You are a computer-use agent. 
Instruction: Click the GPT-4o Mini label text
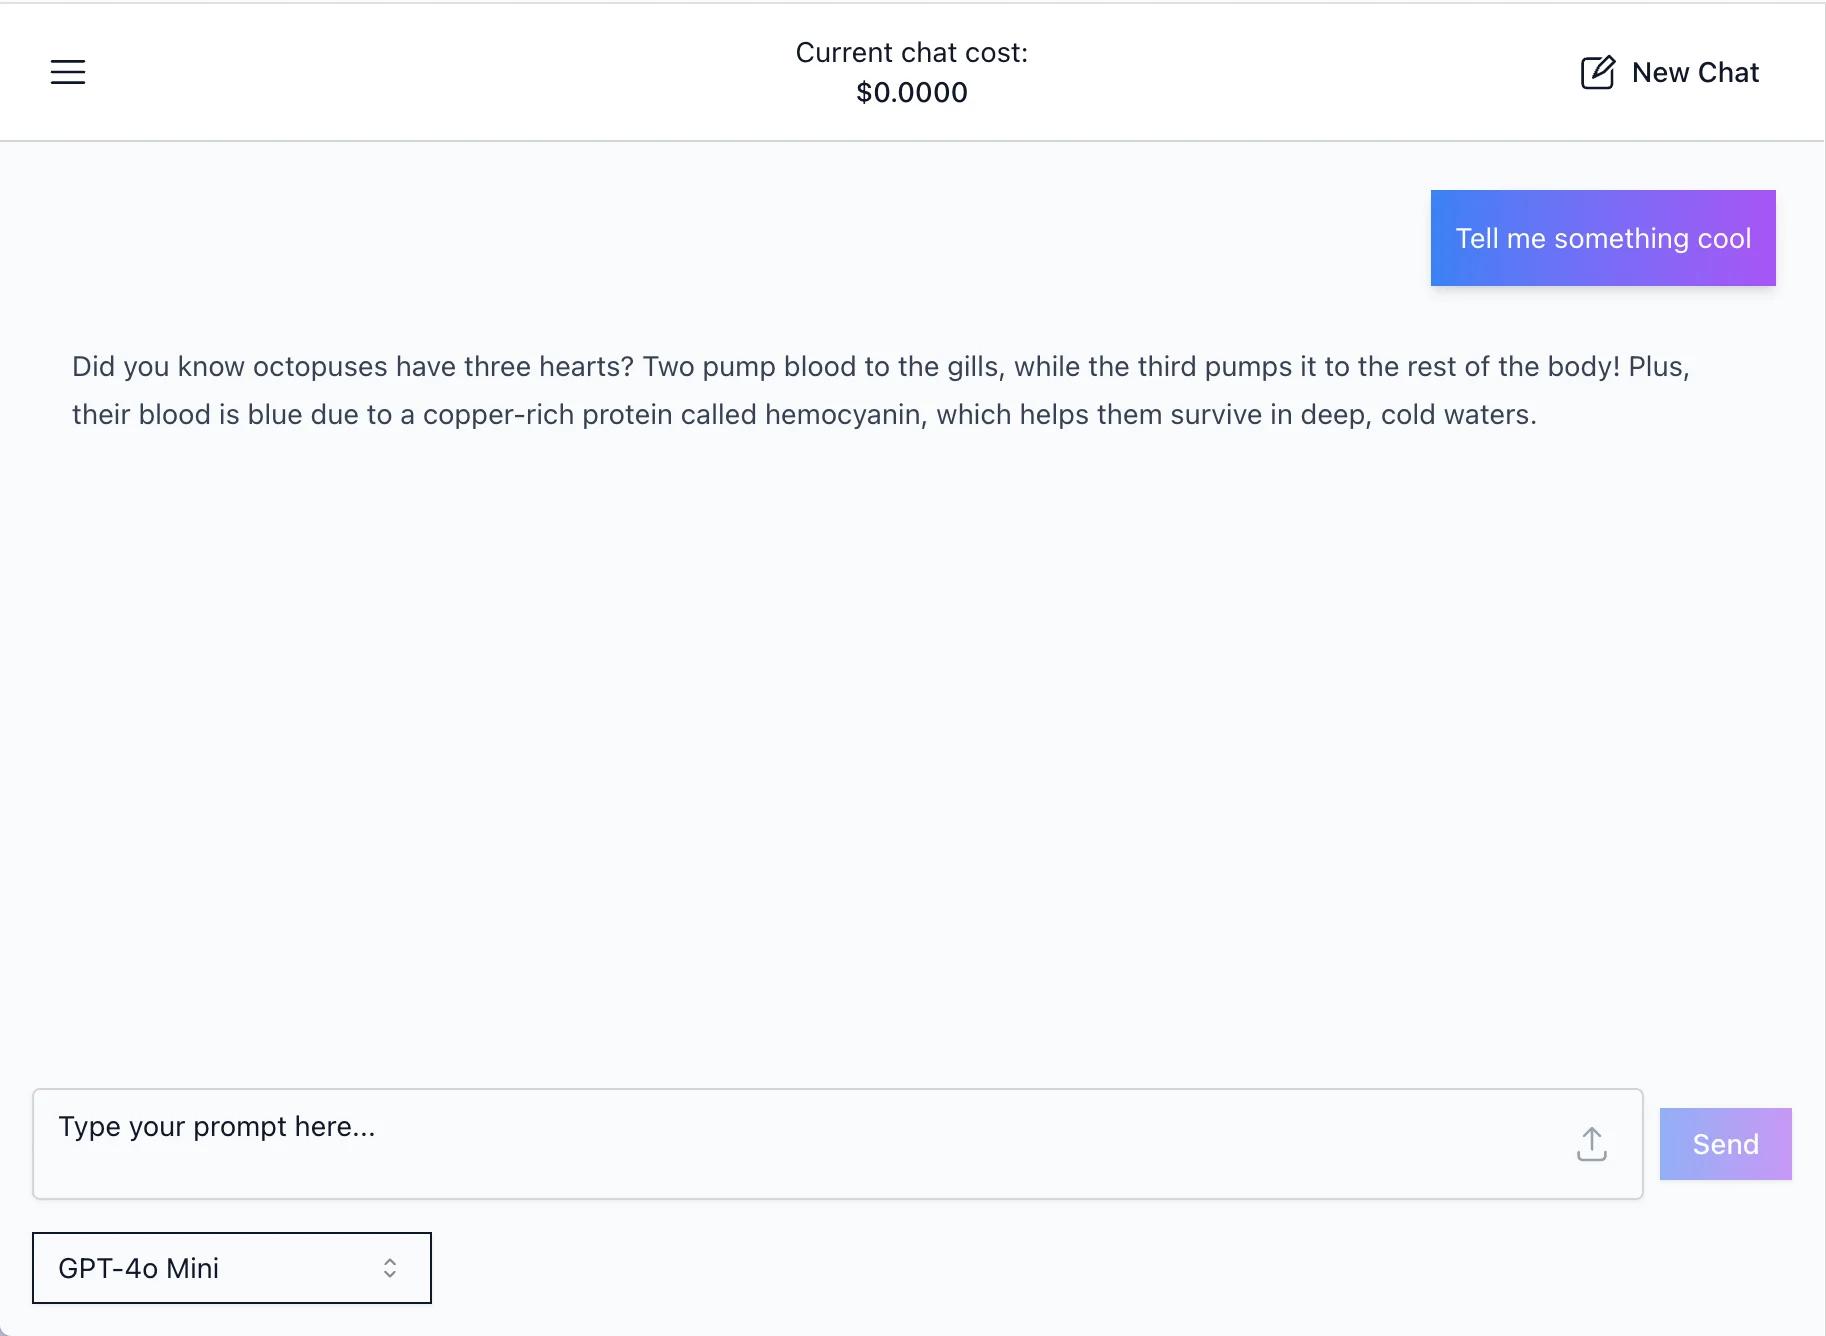(138, 1268)
